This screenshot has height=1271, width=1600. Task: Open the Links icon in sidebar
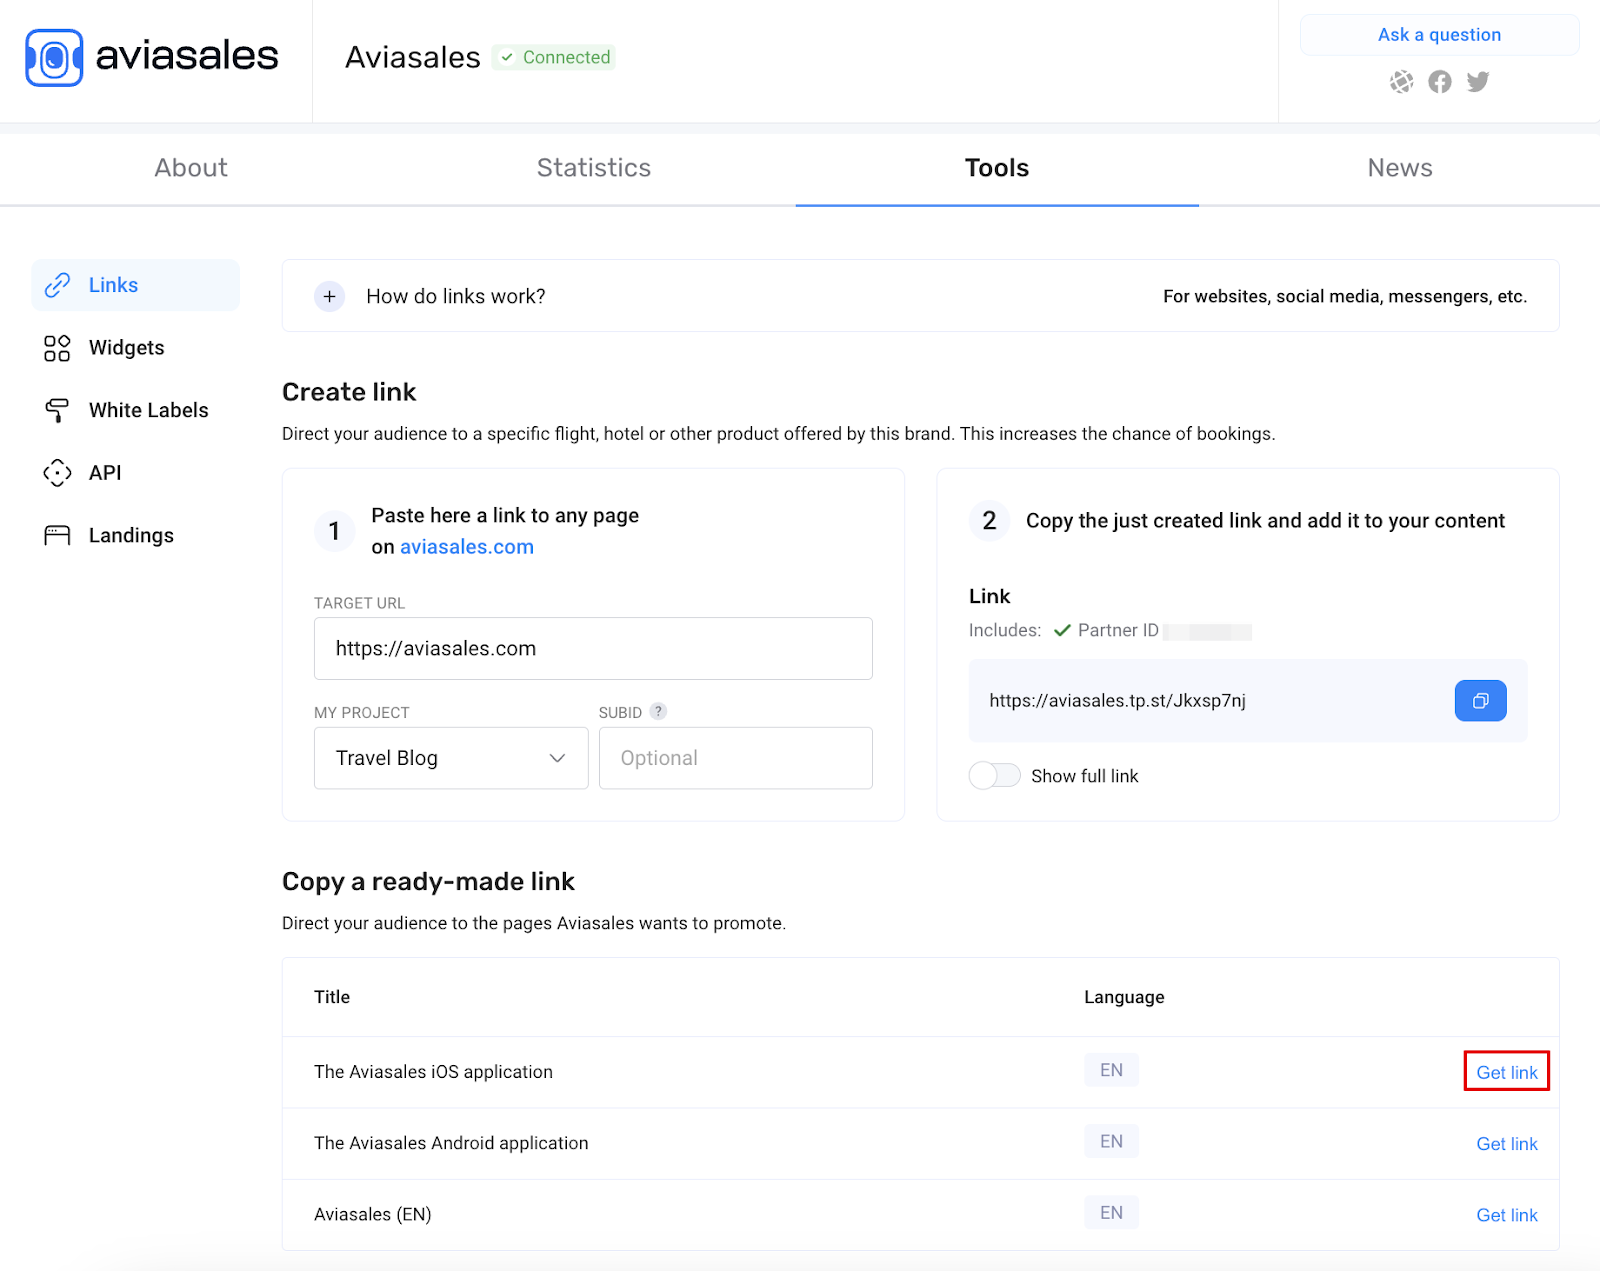(57, 285)
